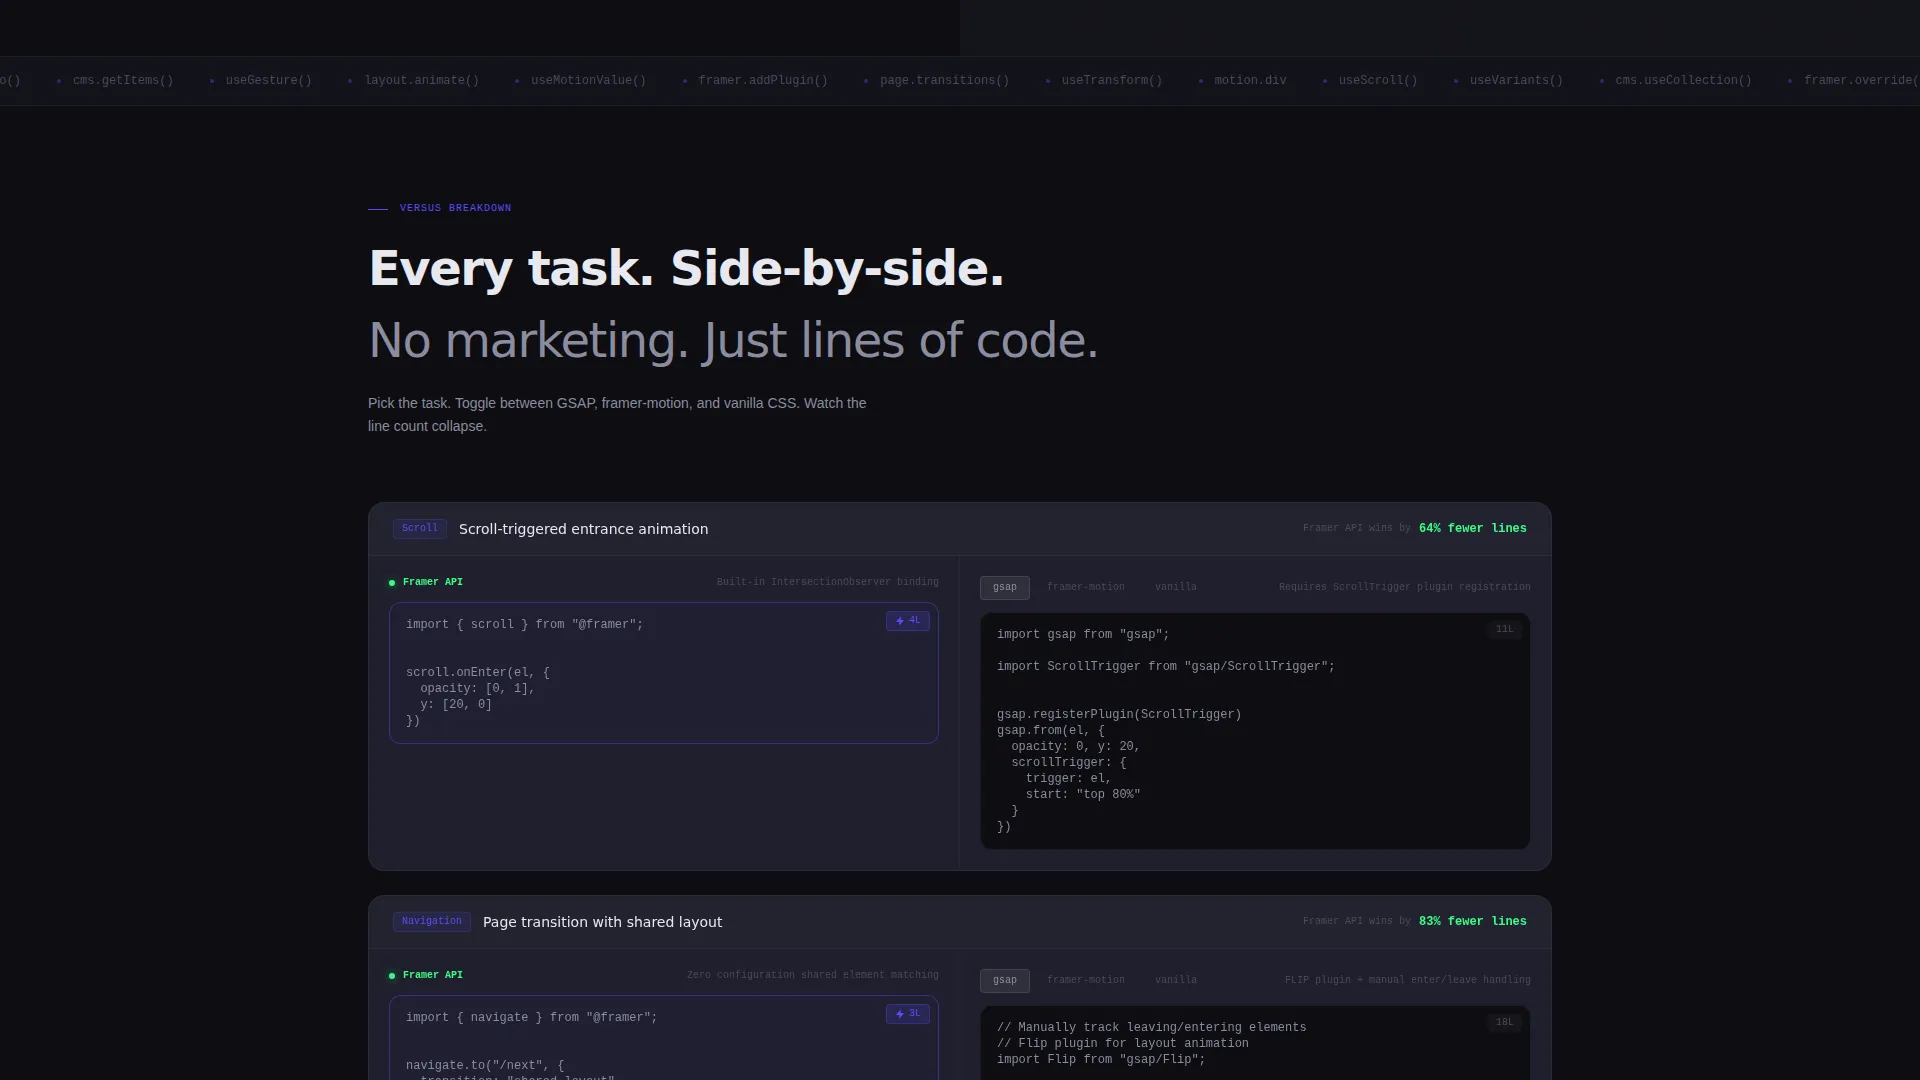Click 'FLIP plugin + manual enter/leave handling' note

(1407, 980)
